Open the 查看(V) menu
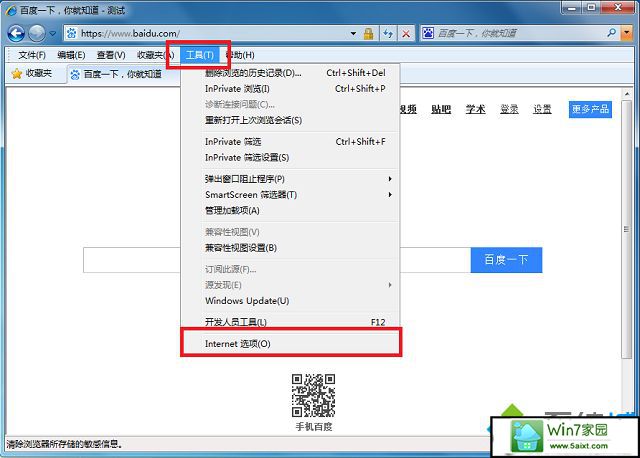This screenshot has width=640, height=458. [111, 55]
